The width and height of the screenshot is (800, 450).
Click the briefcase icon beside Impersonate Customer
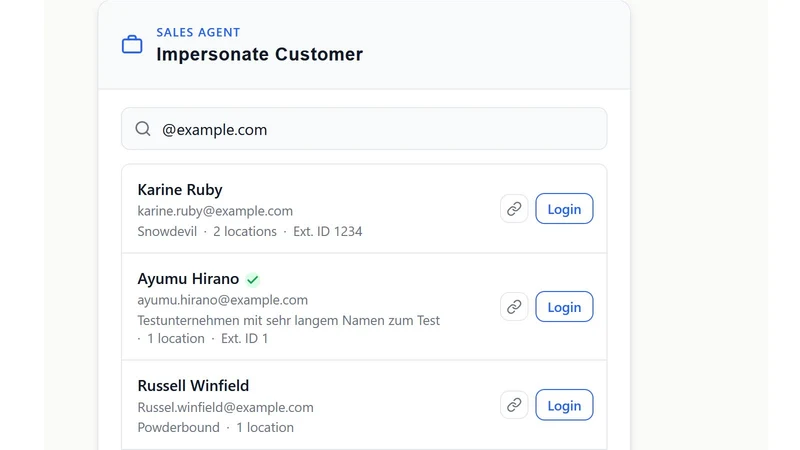[132, 44]
